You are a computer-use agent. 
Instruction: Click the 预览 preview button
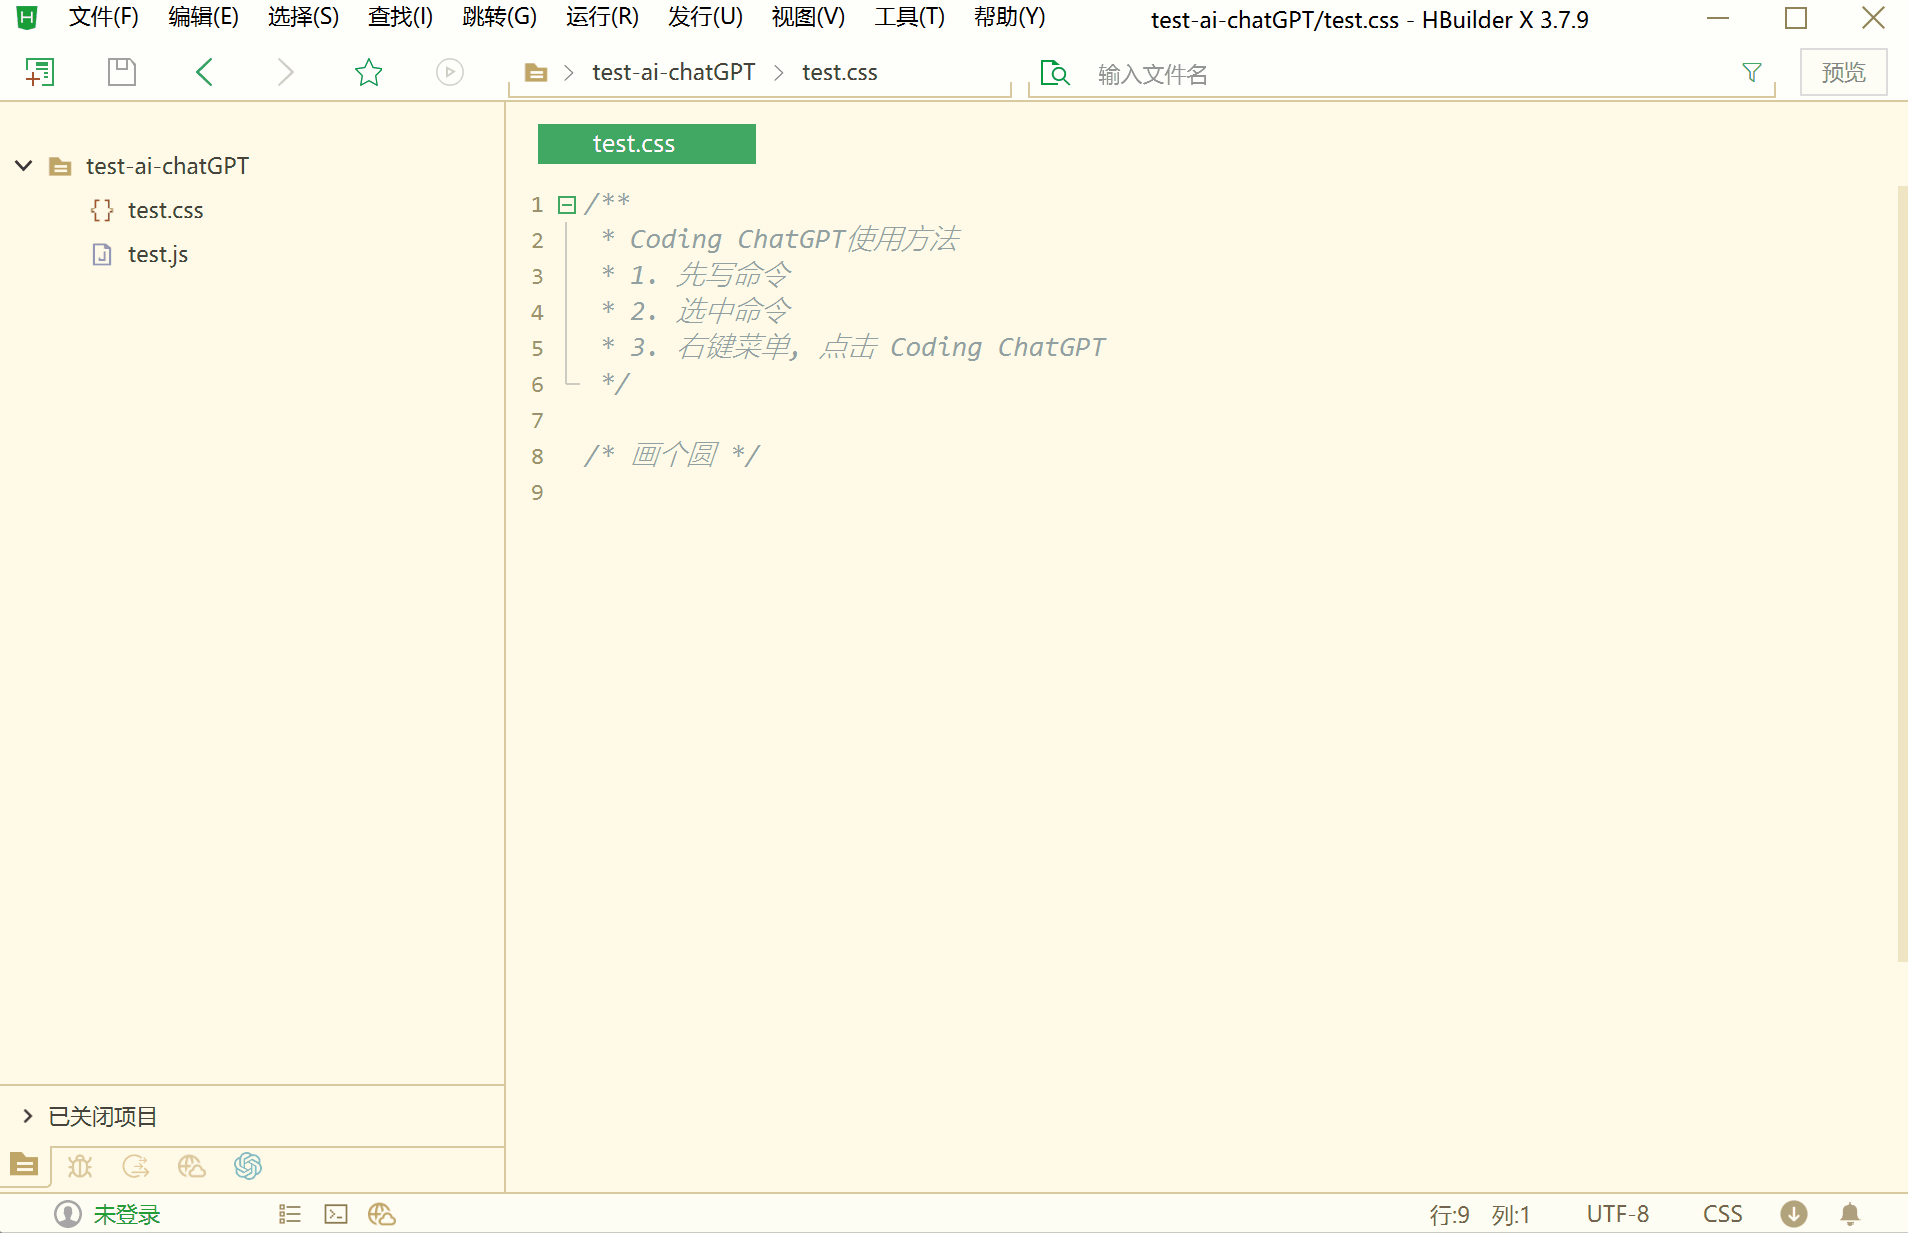coord(1843,72)
